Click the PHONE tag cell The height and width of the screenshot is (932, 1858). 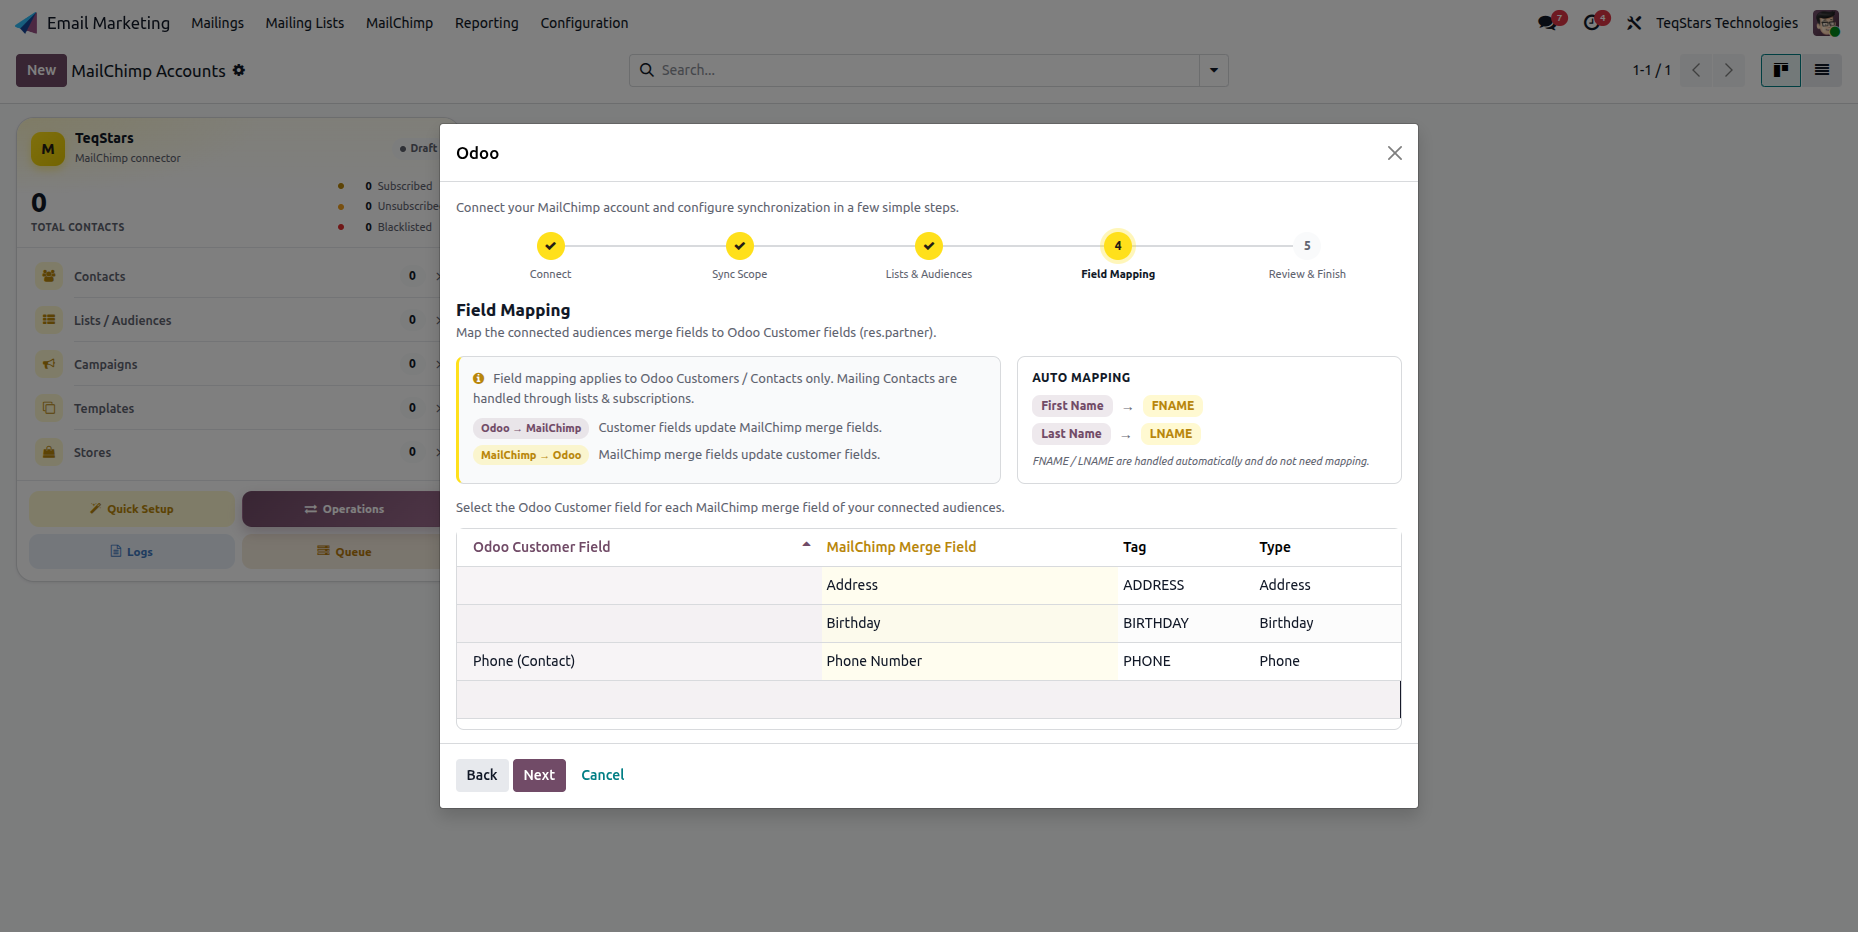pos(1186,661)
